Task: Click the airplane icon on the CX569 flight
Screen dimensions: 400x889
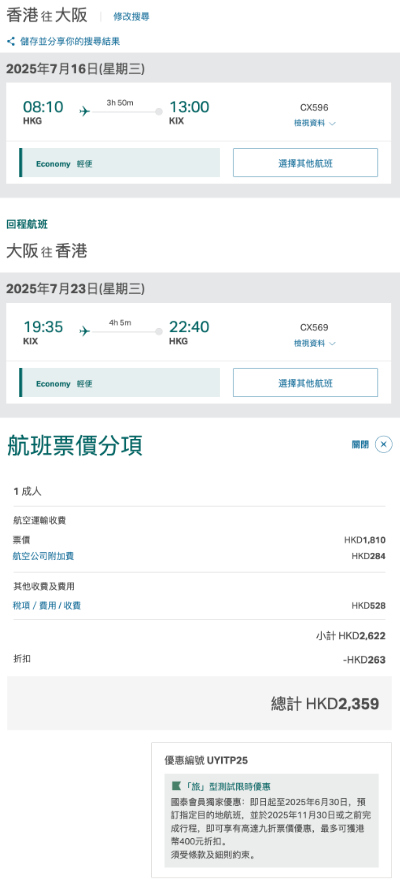Action: [x=85, y=331]
